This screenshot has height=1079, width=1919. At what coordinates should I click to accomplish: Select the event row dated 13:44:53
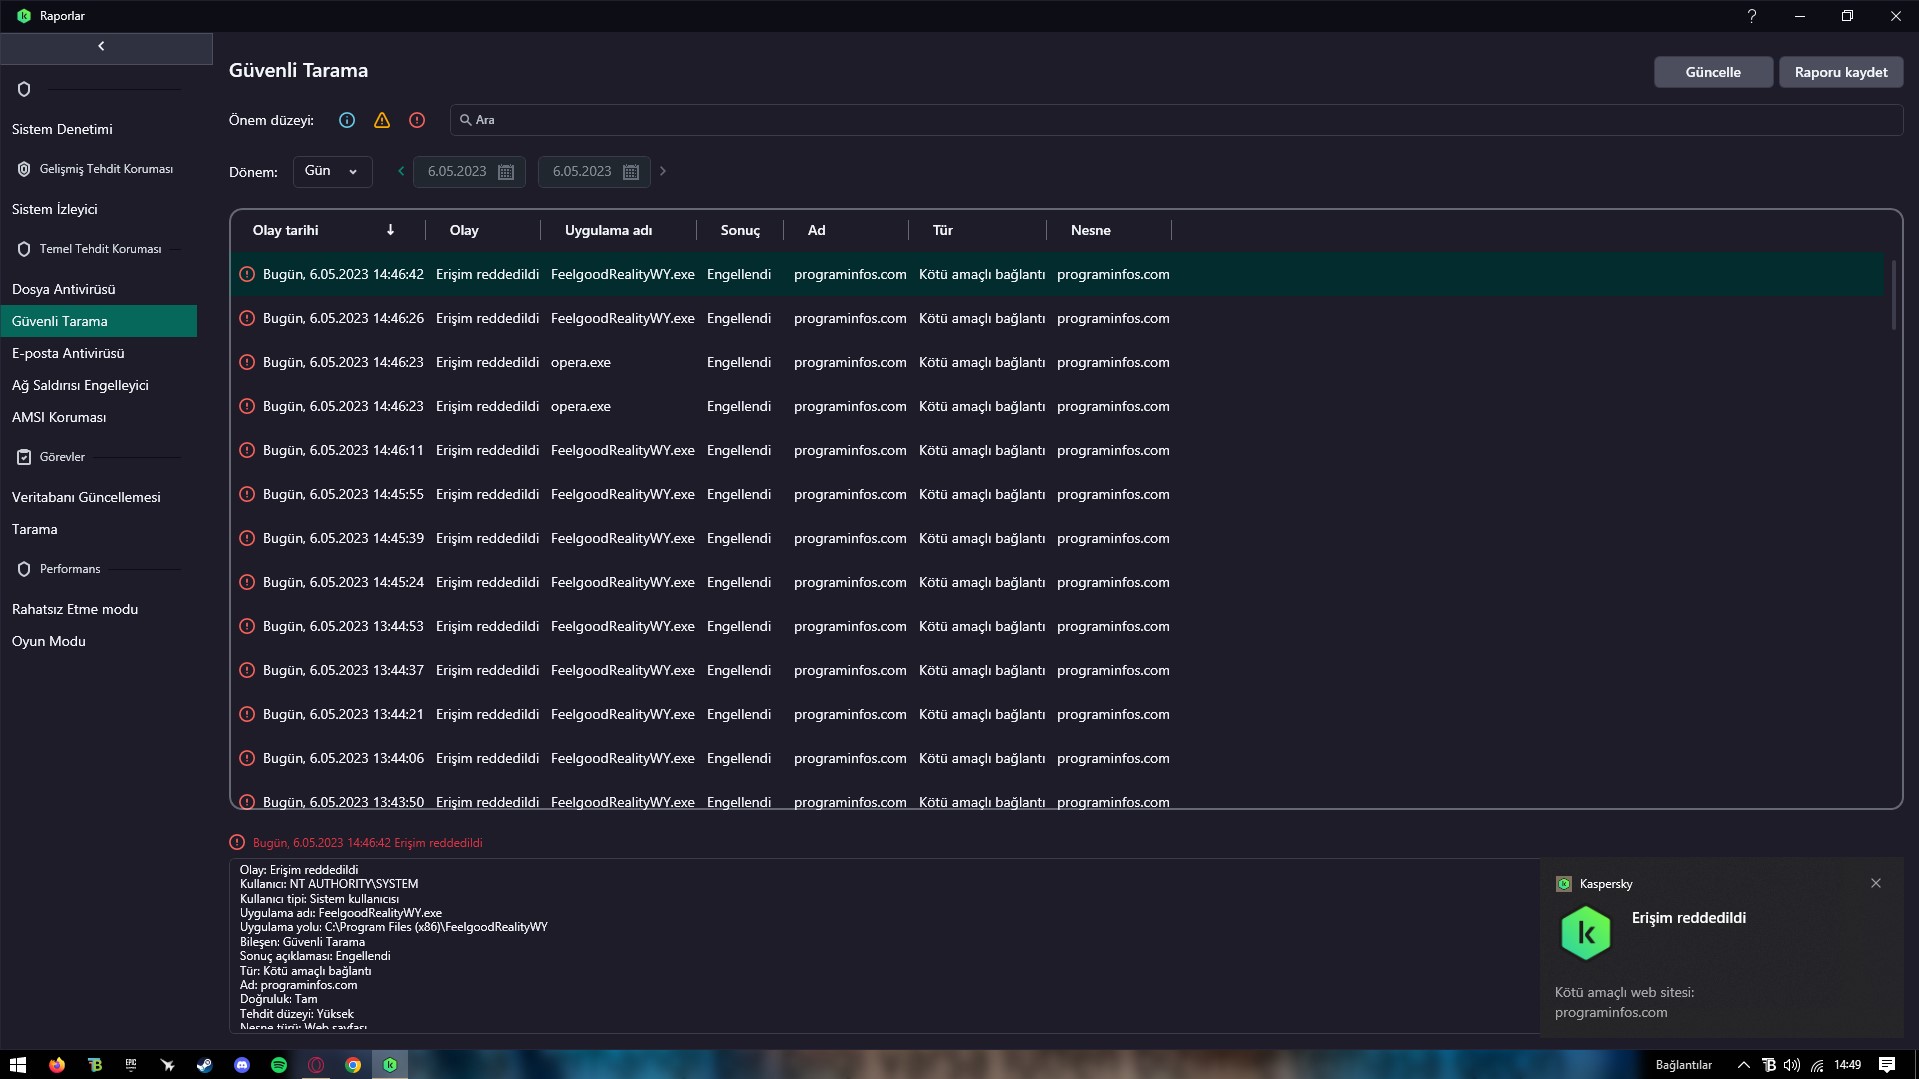(x=1058, y=626)
